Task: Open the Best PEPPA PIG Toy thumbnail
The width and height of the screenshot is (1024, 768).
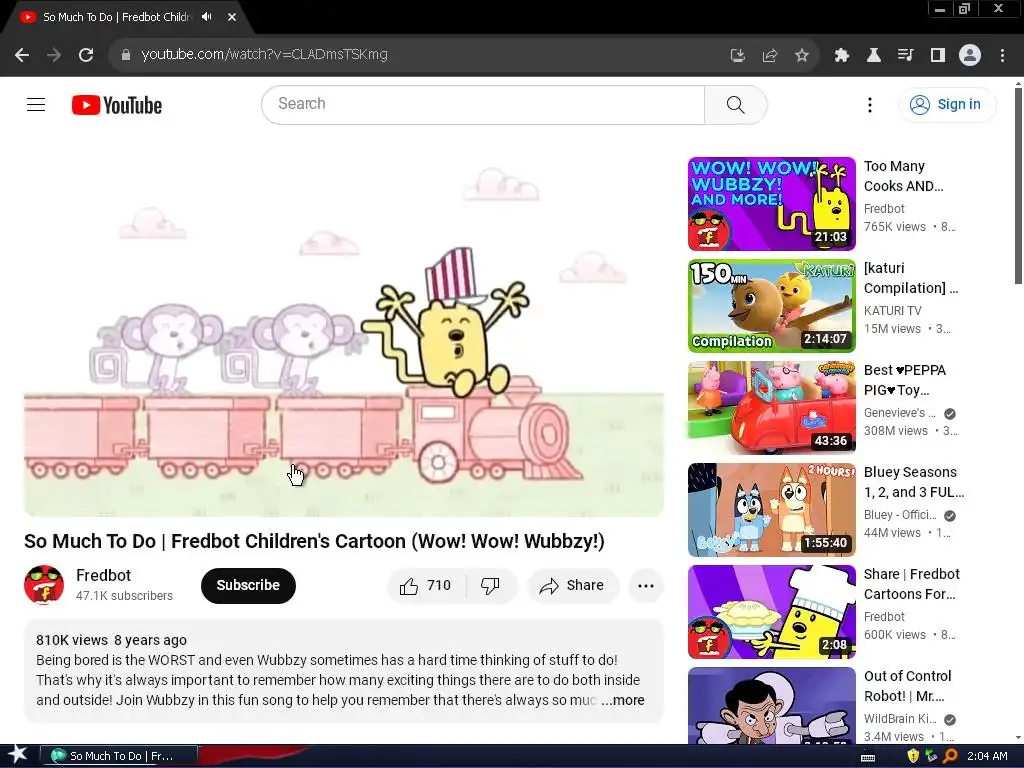Action: pos(771,408)
